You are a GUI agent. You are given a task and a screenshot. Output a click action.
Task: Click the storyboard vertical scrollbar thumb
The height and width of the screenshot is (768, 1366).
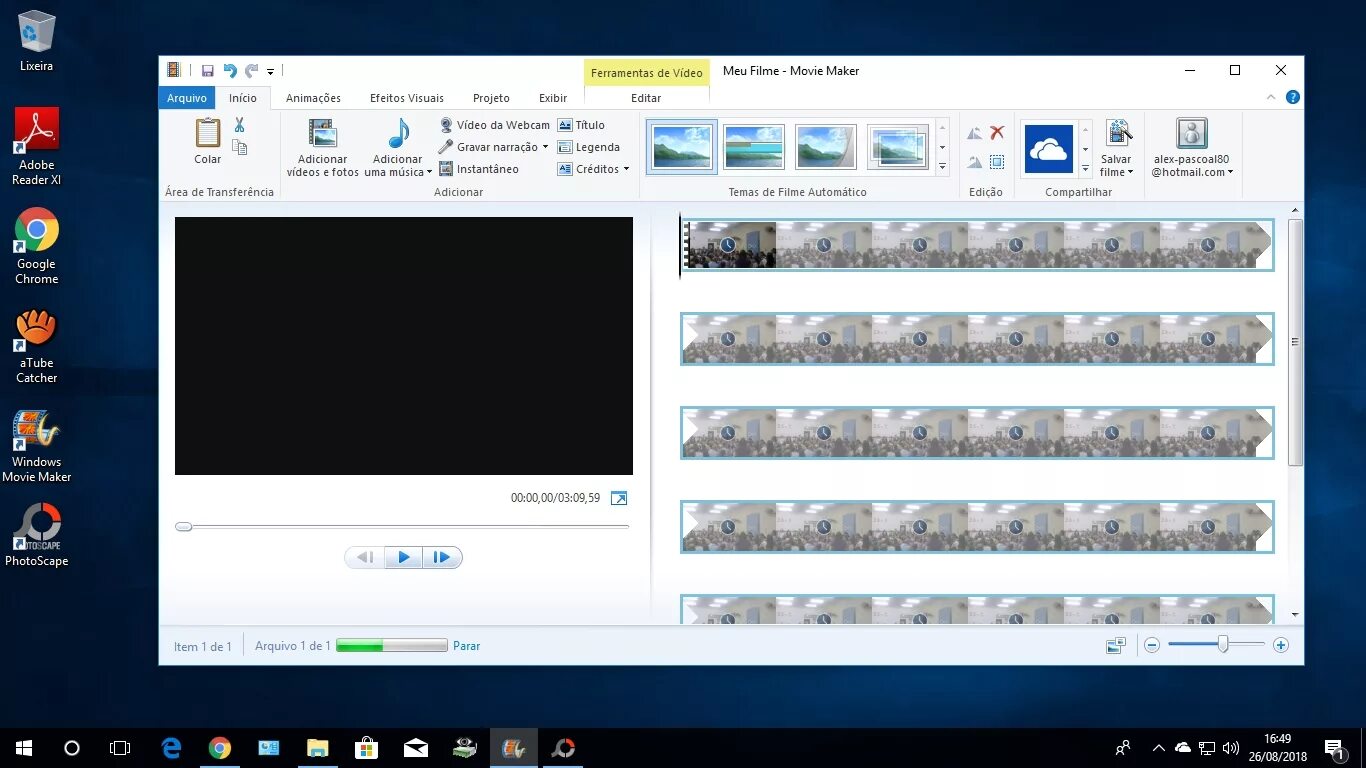tap(1296, 342)
